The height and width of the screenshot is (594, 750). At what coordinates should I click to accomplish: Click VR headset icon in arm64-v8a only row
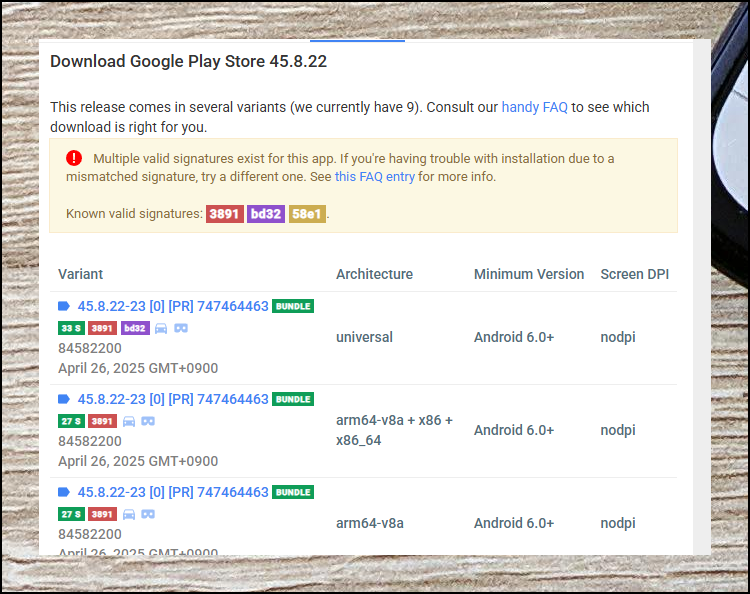pyautogui.click(x=148, y=514)
